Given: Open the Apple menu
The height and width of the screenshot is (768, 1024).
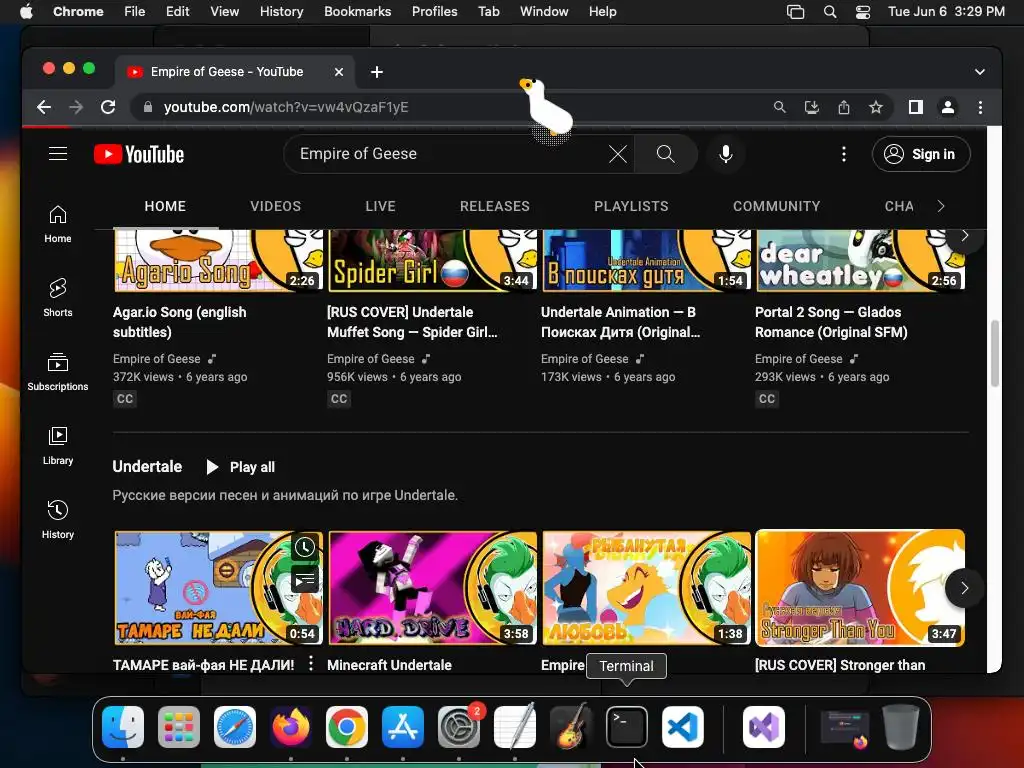Looking at the screenshot, I should point(25,12).
